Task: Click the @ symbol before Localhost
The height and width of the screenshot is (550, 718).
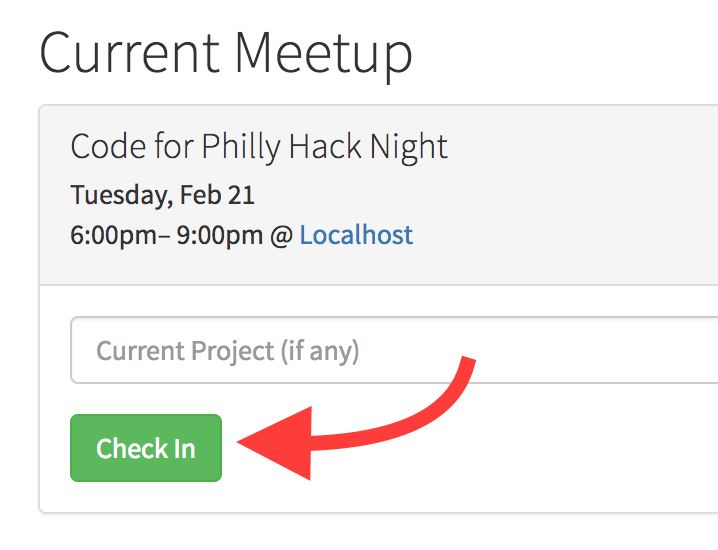Action: click(281, 235)
